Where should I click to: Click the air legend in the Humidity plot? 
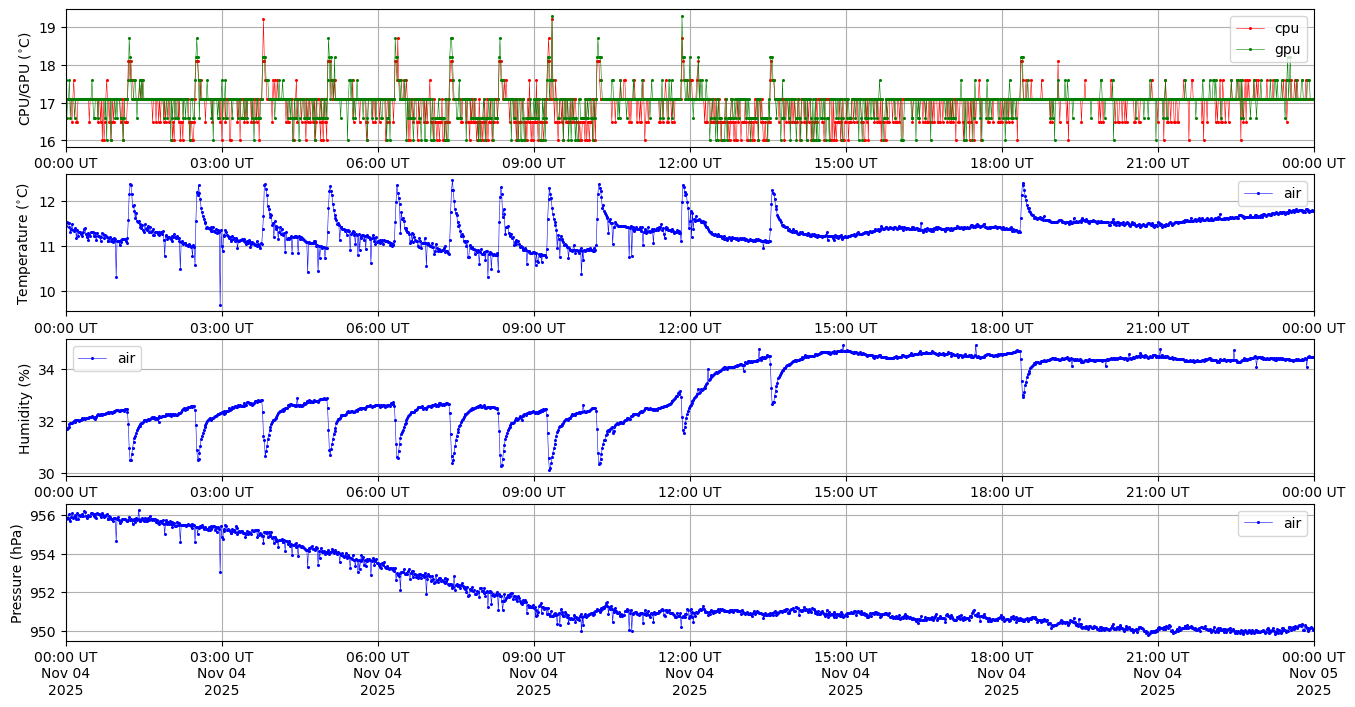[x=107, y=358]
